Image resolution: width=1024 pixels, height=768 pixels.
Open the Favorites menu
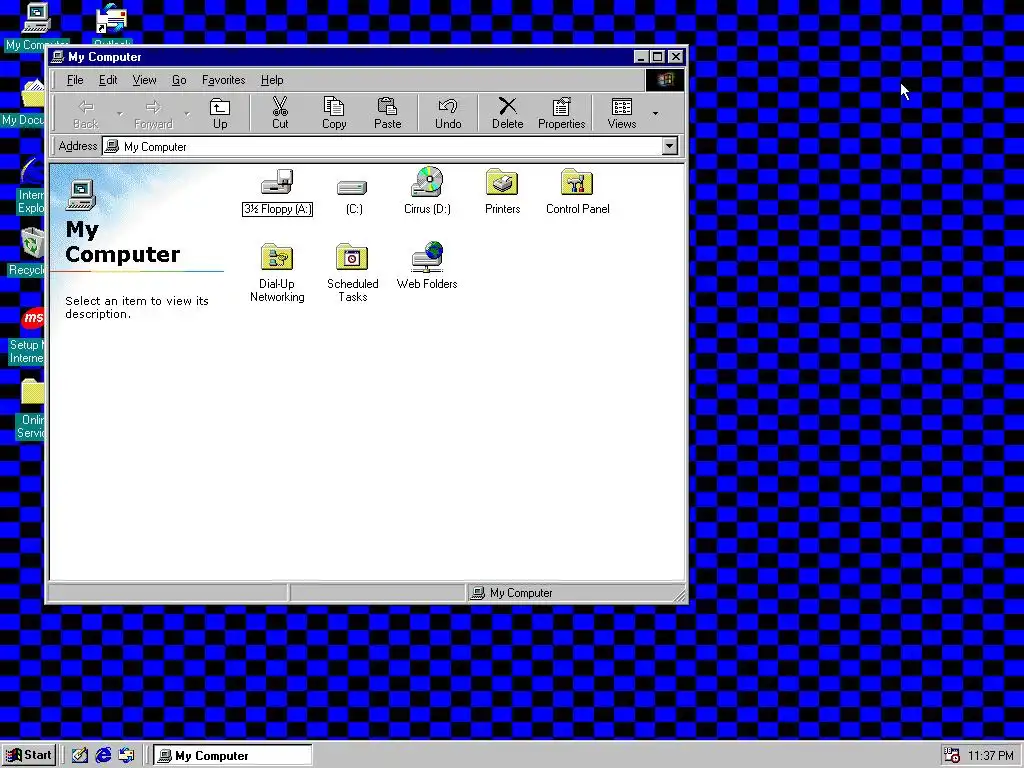(223, 80)
